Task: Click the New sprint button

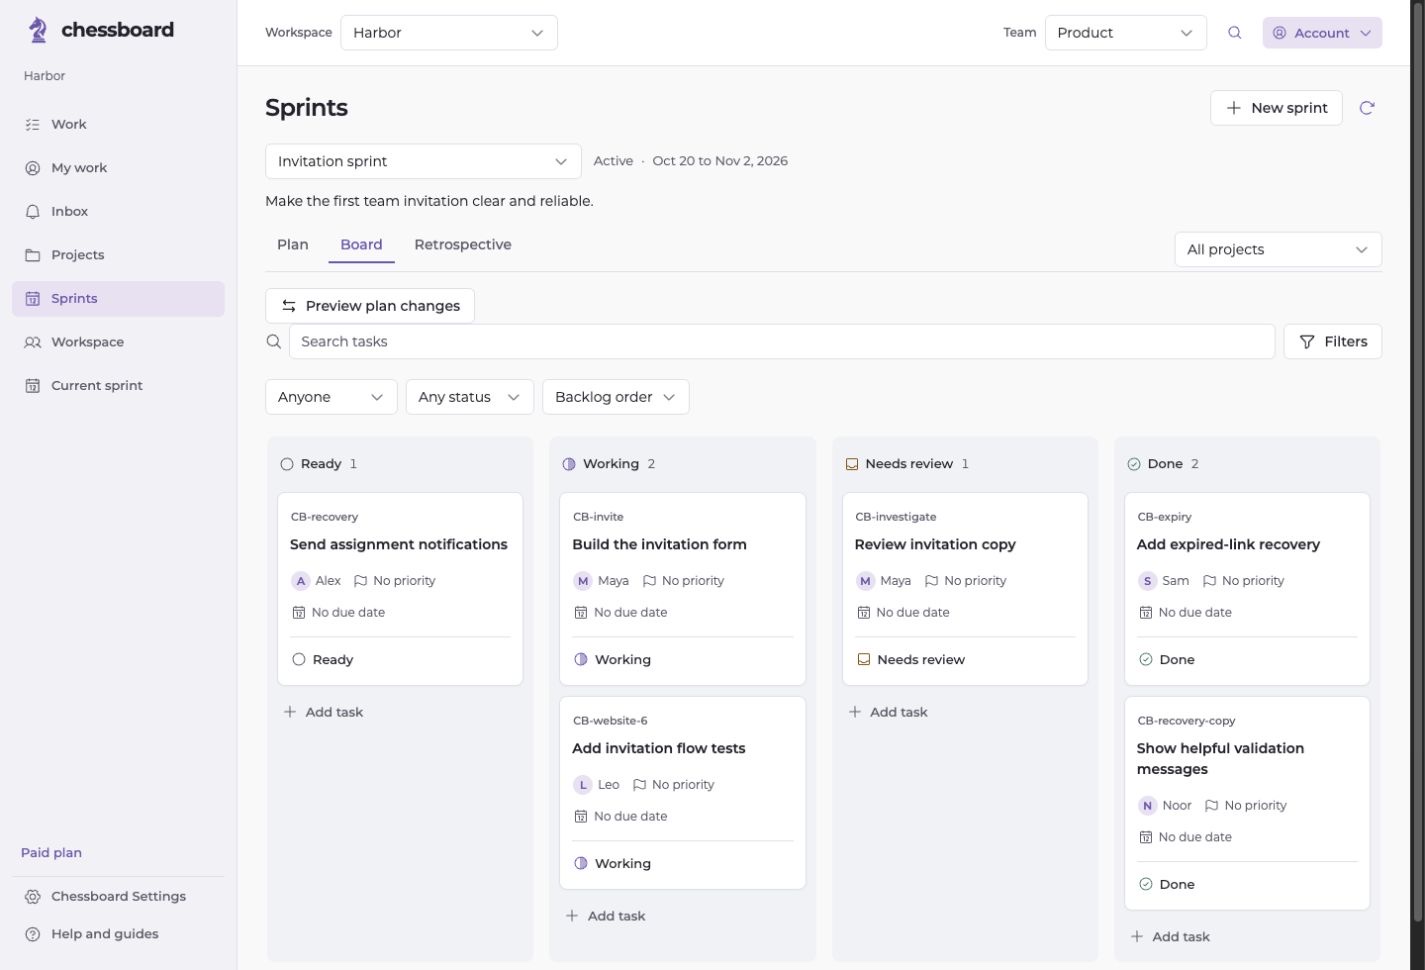Action: [1276, 108]
